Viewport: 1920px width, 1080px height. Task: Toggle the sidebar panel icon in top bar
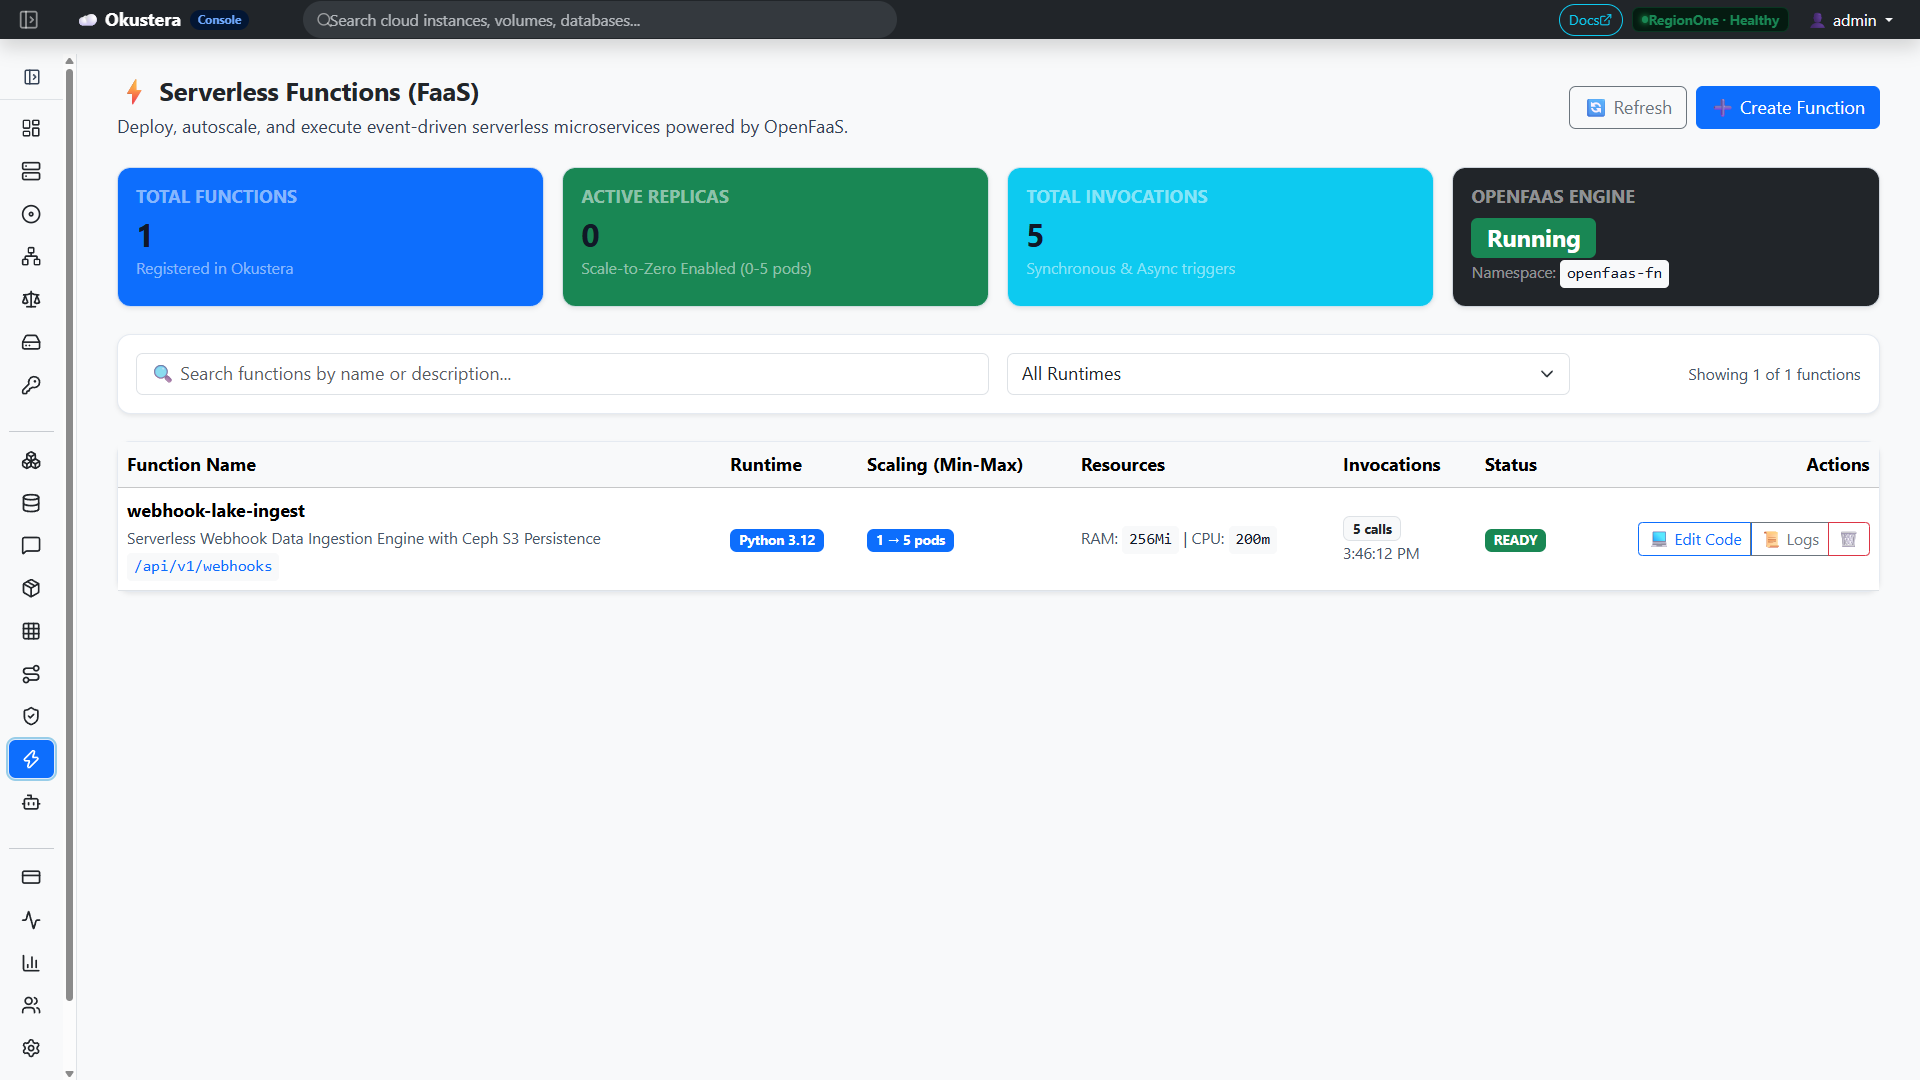coord(29,20)
